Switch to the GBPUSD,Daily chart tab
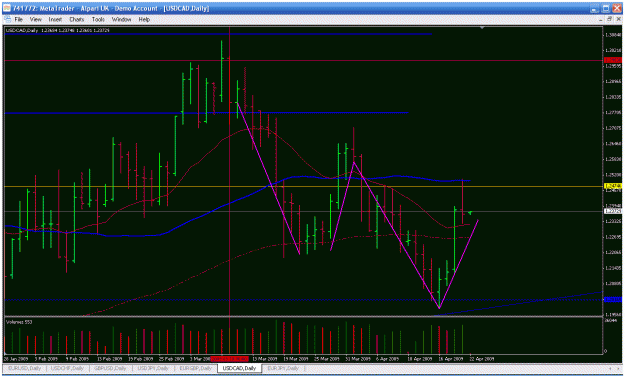The image size is (625, 376). coord(110,368)
